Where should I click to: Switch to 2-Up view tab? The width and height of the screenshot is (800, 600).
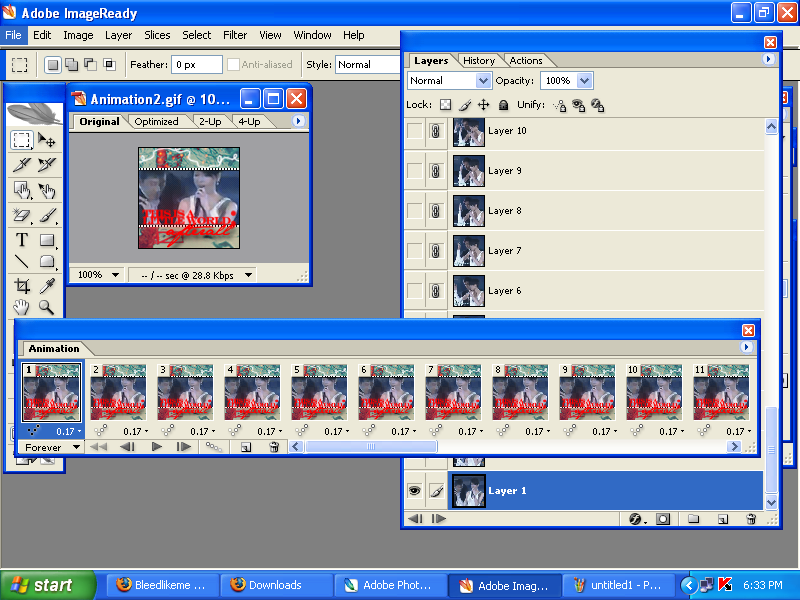click(x=210, y=121)
